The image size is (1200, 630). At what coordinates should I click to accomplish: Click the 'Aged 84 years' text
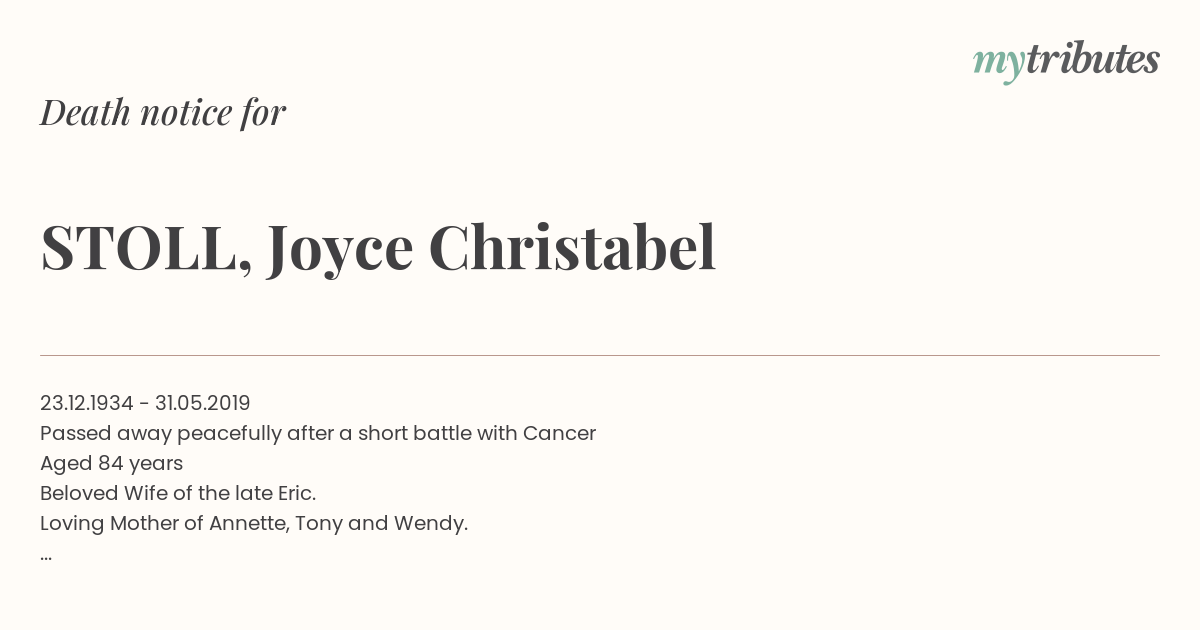[x=111, y=464]
